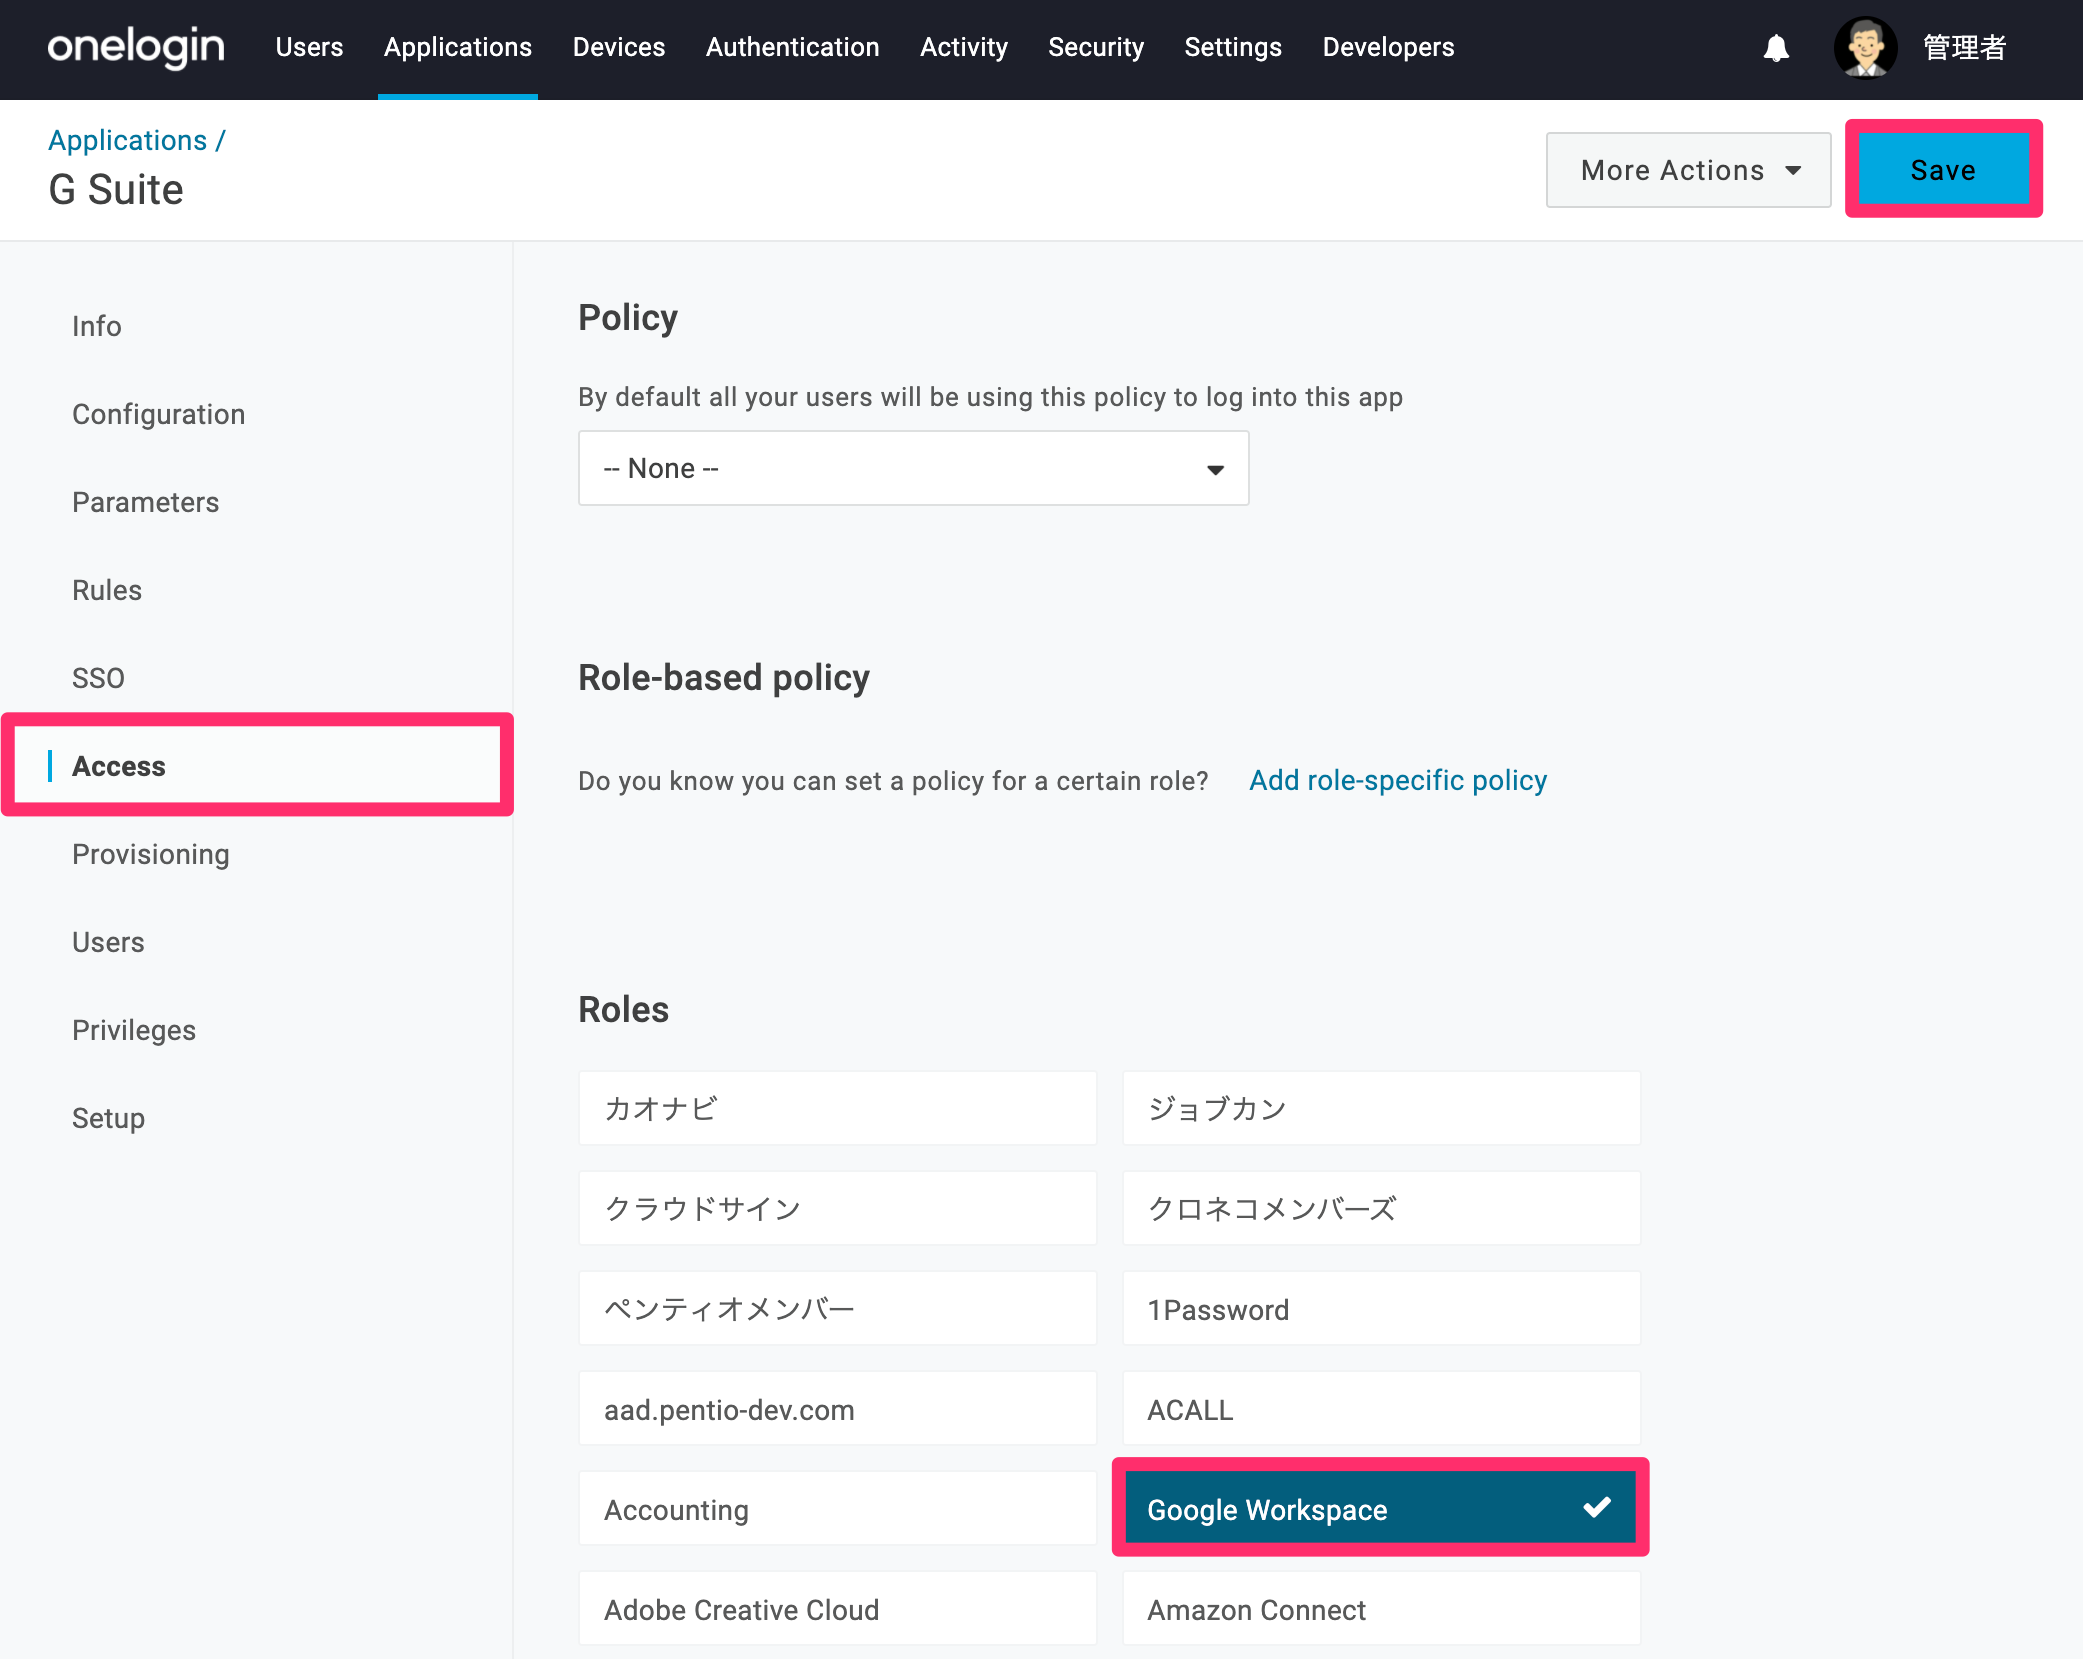Select the Access sidebar tab
This screenshot has width=2083, height=1659.
point(119,766)
